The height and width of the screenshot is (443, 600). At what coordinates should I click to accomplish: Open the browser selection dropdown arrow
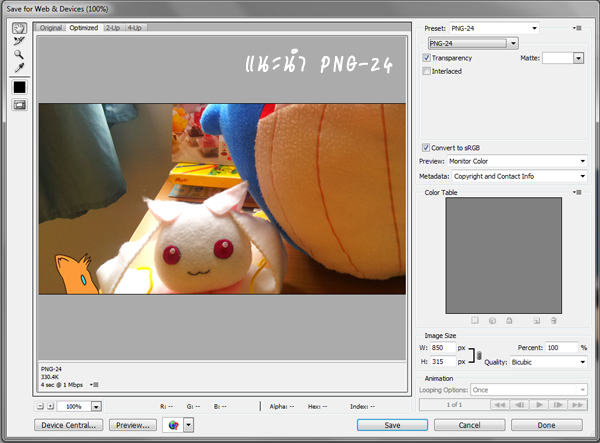(189, 425)
